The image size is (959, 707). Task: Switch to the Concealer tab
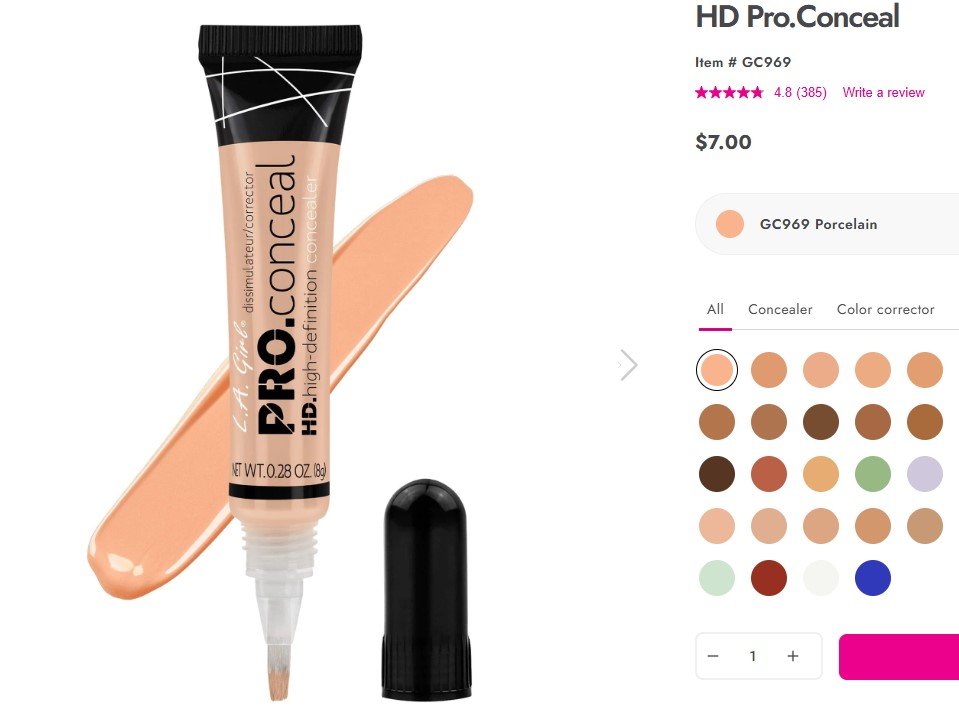(x=780, y=309)
